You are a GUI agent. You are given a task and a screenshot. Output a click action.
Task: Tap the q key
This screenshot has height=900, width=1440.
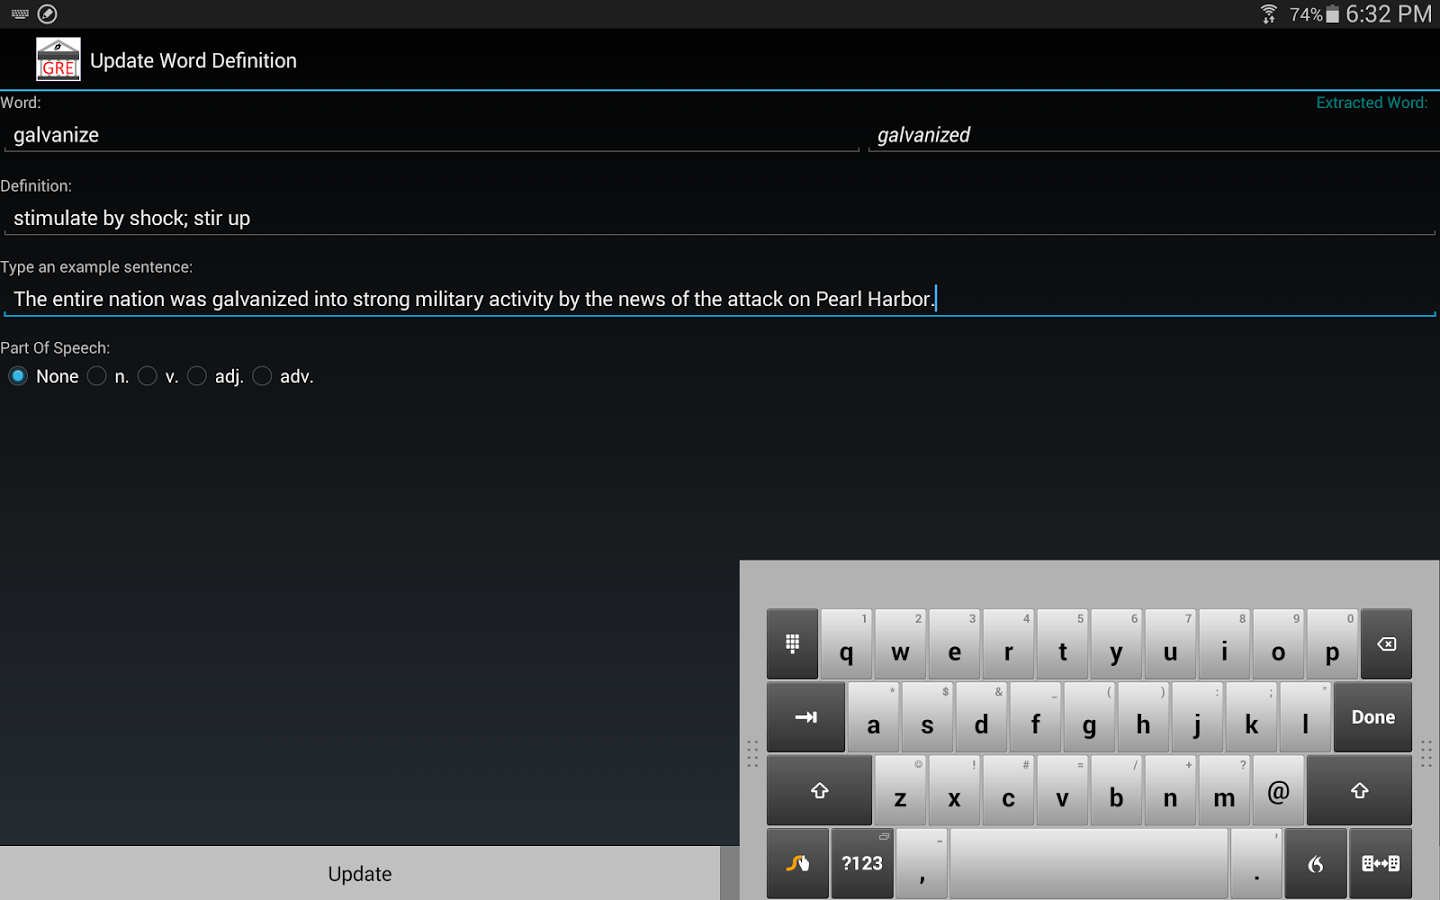[x=846, y=644]
